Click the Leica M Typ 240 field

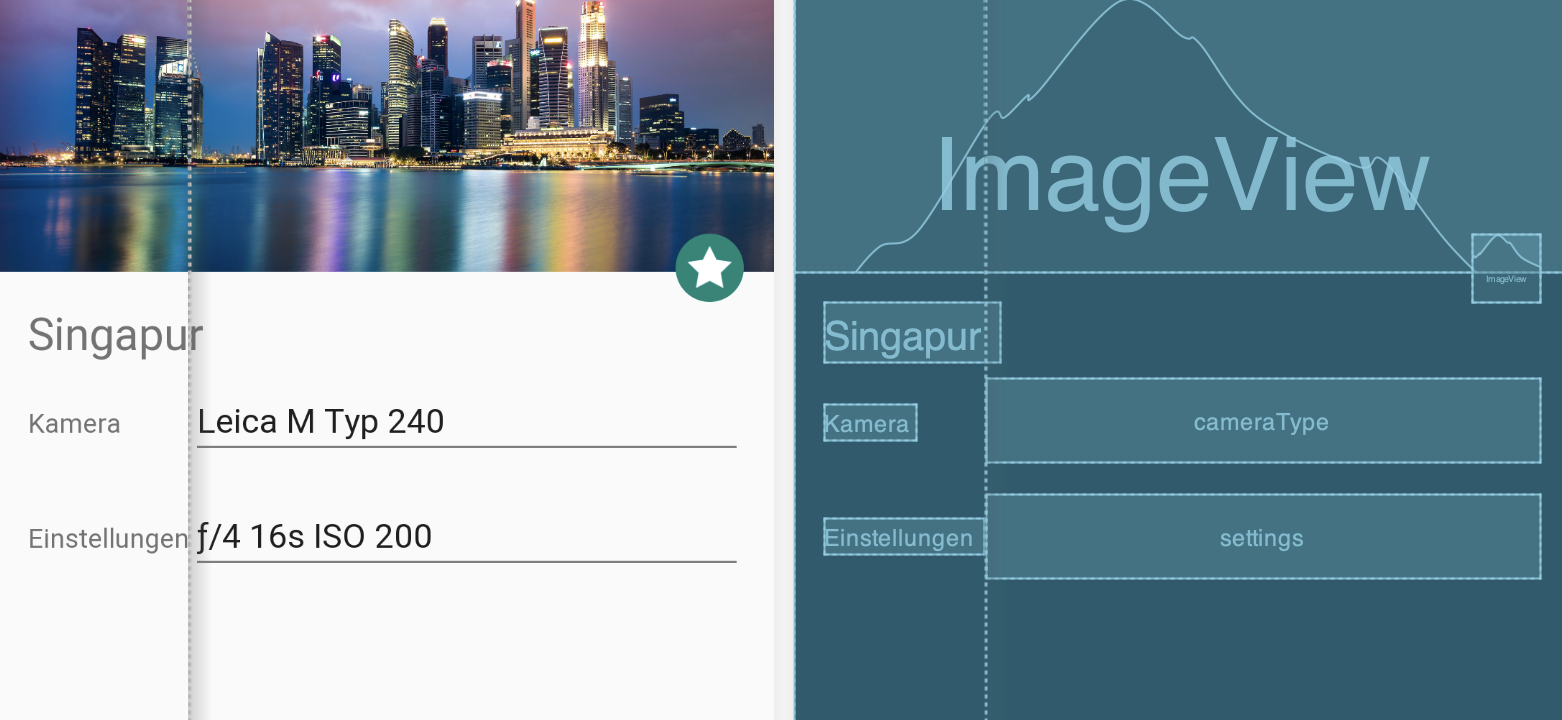pyautogui.click(x=466, y=422)
